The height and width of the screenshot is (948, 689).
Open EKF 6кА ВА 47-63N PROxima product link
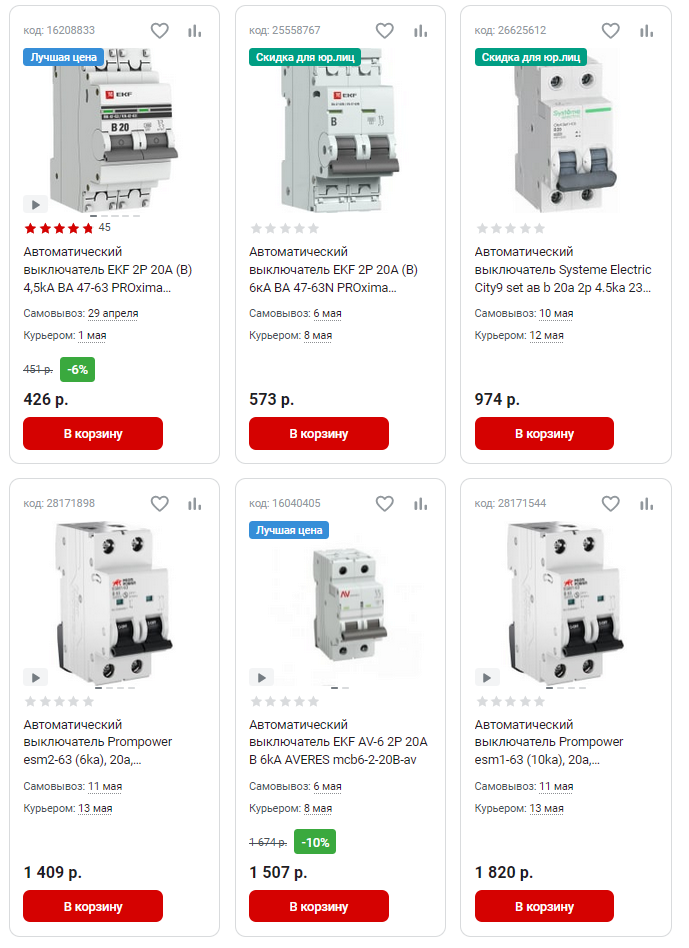tap(333, 270)
